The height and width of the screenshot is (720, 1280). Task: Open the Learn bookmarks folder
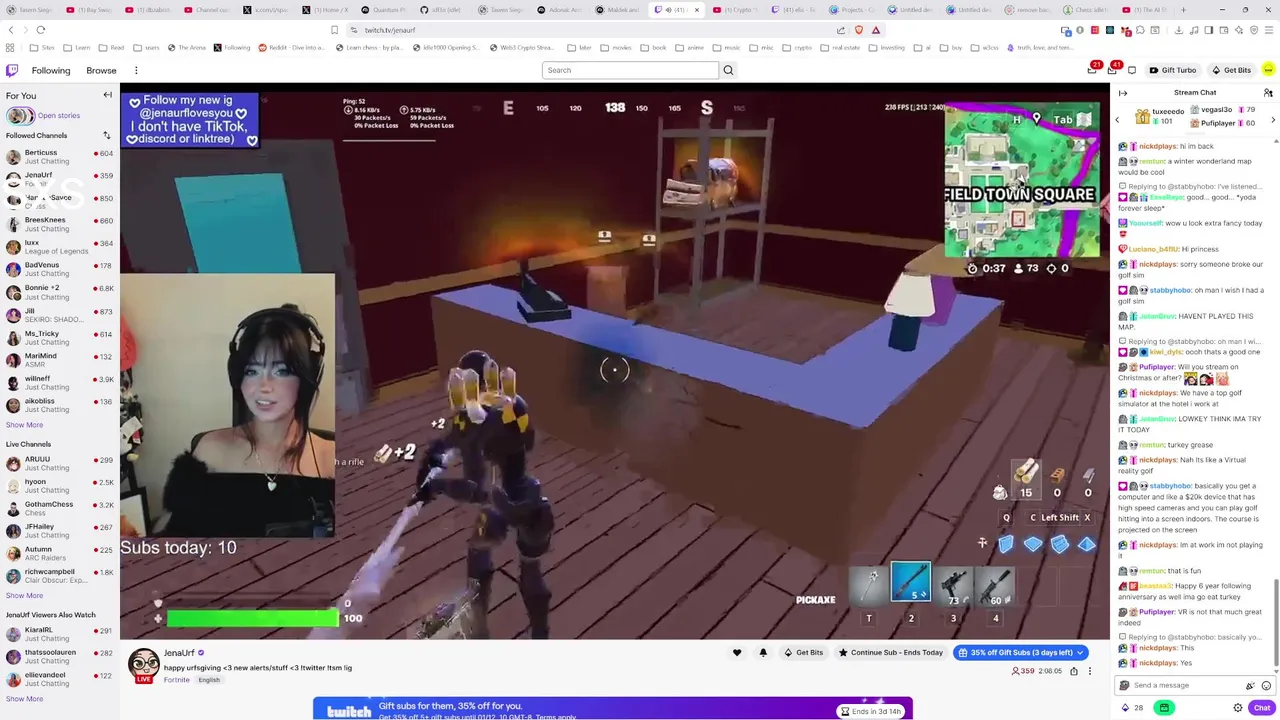pos(76,48)
